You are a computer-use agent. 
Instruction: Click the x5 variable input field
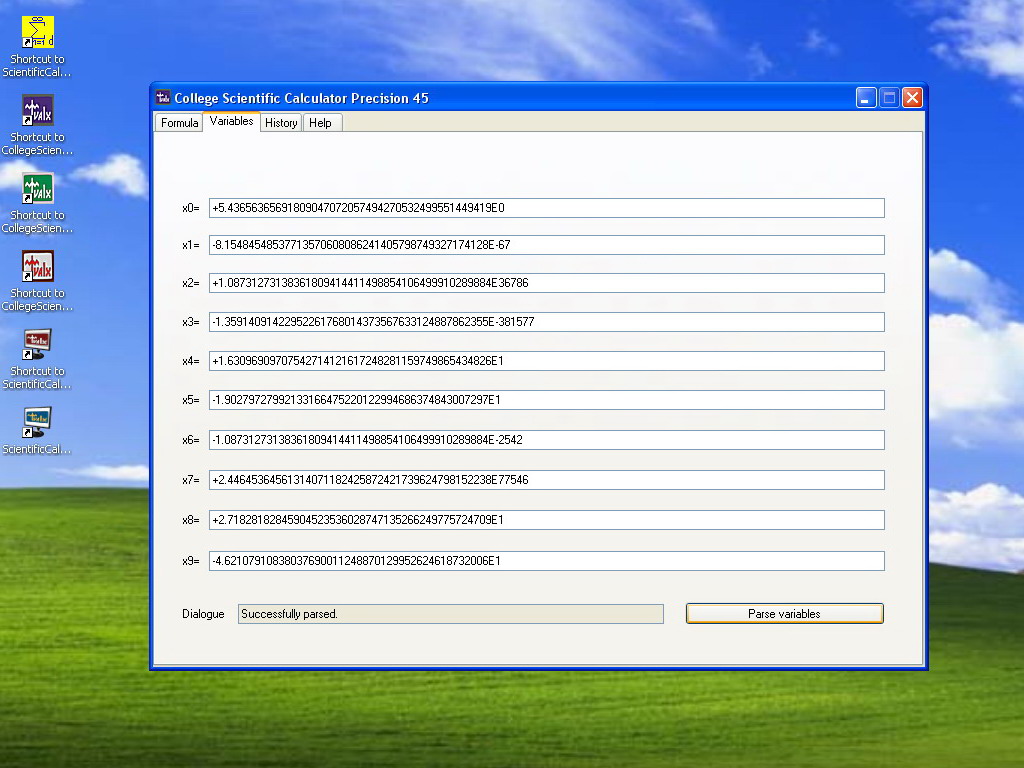pos(547,400)
